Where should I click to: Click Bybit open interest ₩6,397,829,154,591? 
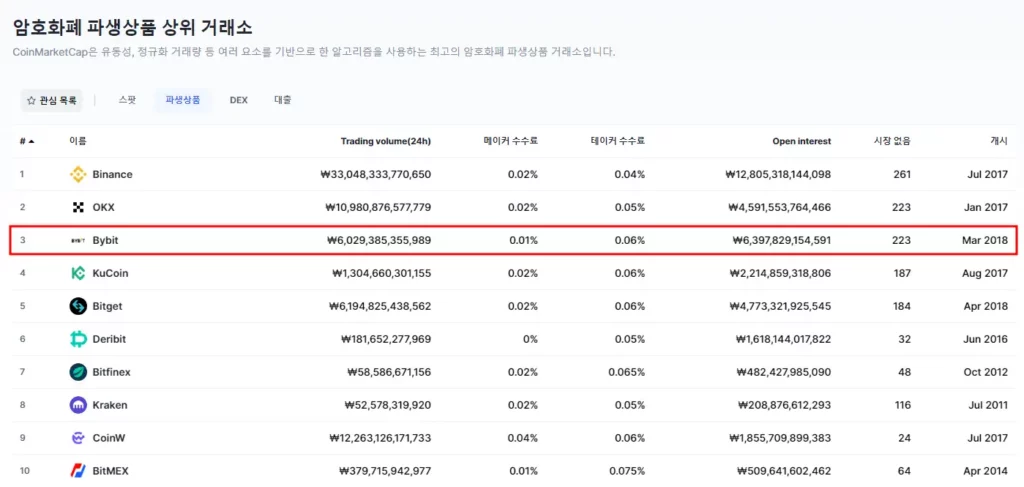(781, 240)
